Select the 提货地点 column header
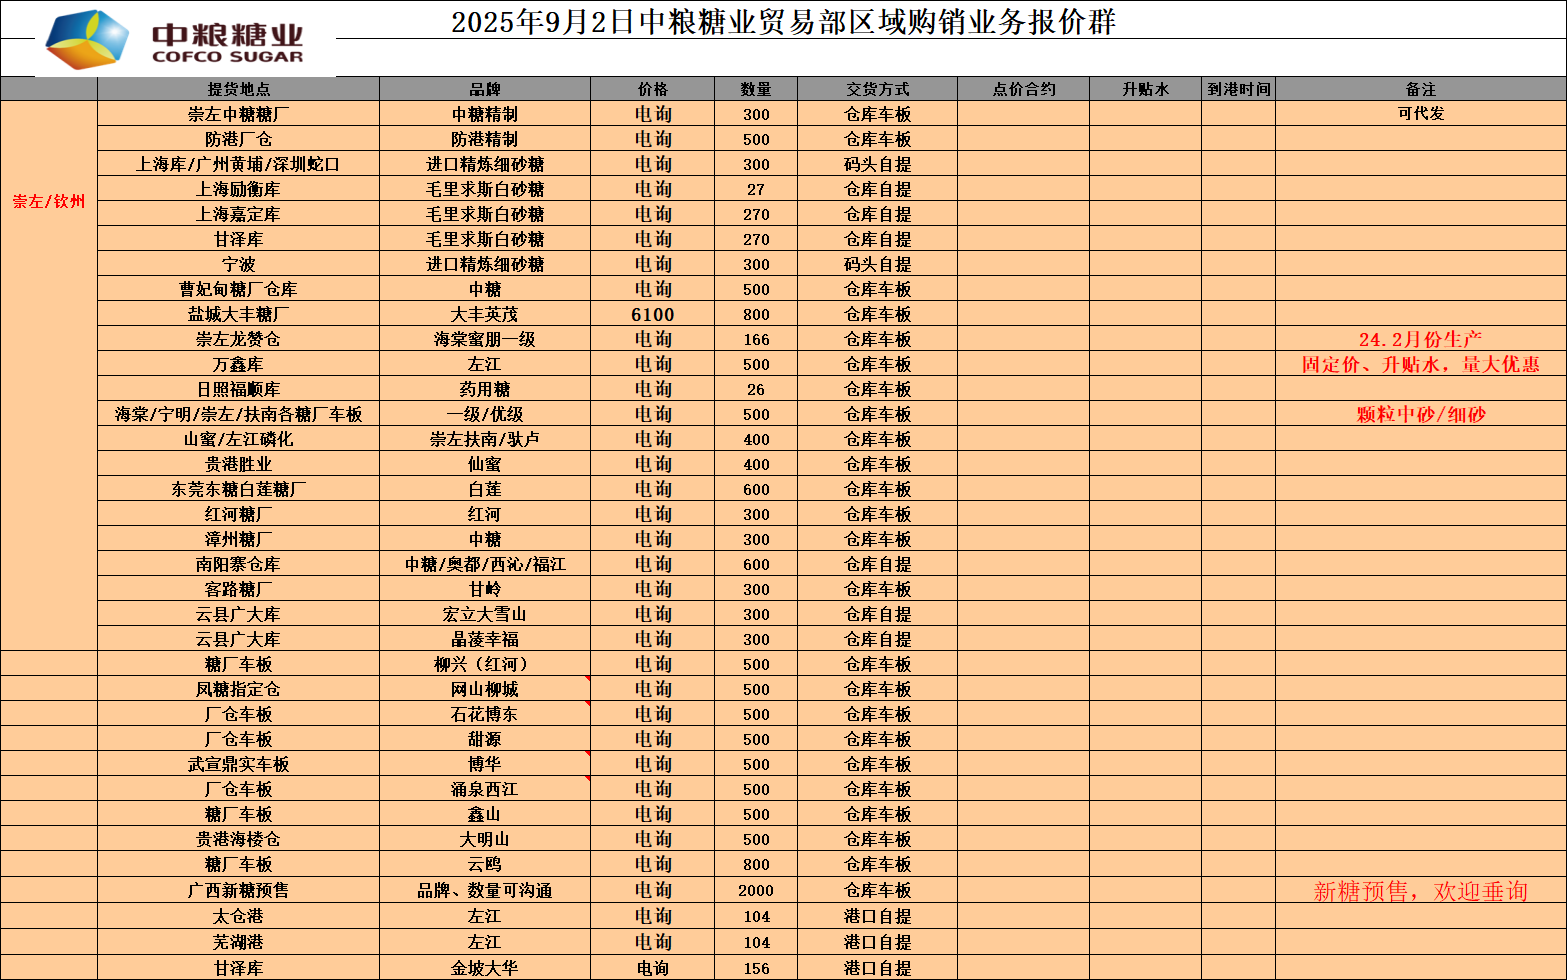Image resolution: width=1567 pixels, height=980 pixels. click(x=238, y=89)
